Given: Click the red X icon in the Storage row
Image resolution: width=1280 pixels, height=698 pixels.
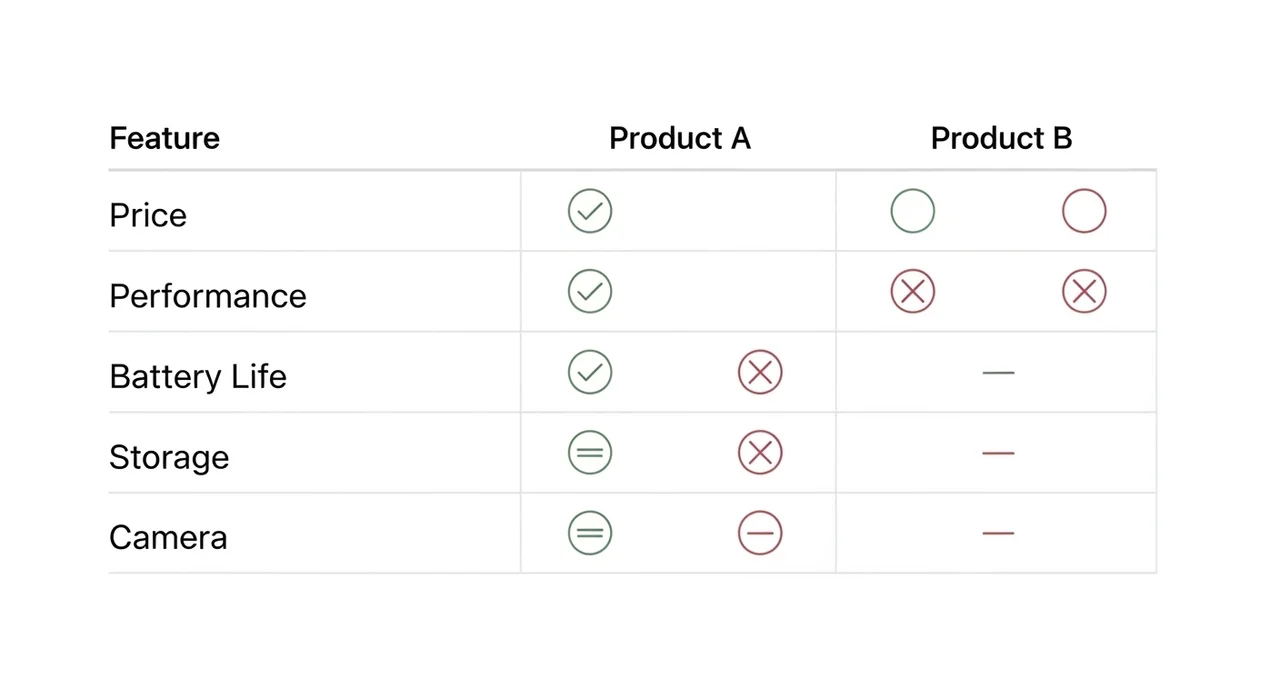Looking at the screenshot, I should (760, 453).
